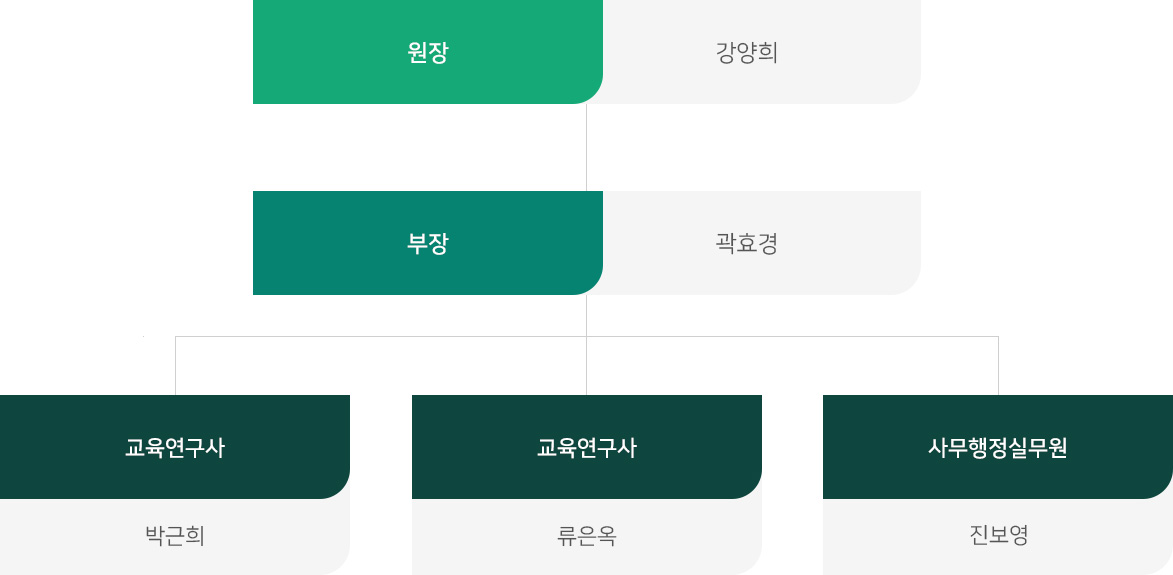Click the gray card containing 곽효경
1173x575 pixels.
762,243
